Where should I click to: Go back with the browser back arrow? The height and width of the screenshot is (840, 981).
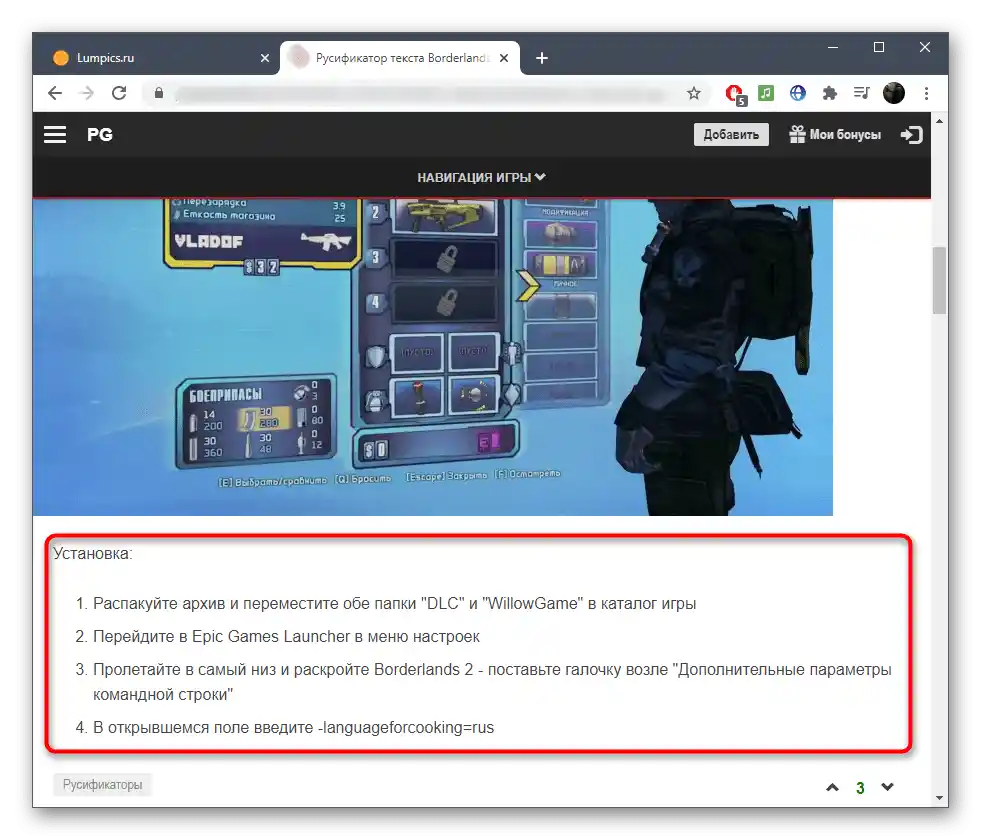tap(55, 93)
